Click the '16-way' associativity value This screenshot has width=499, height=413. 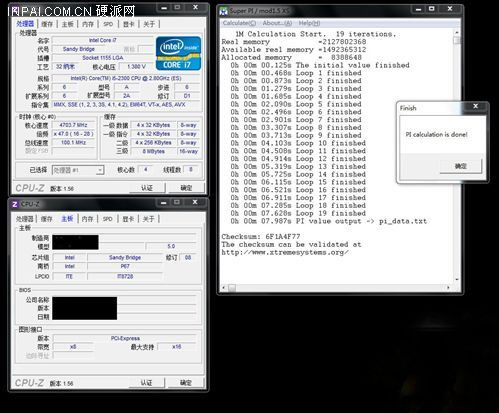tap(188, 151)
